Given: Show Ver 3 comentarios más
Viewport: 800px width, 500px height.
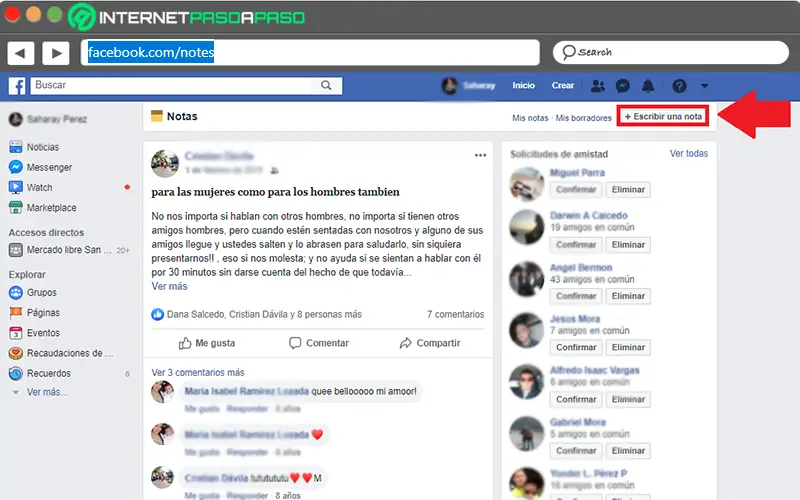Looking at the screenshot, I should pos(197,372).
